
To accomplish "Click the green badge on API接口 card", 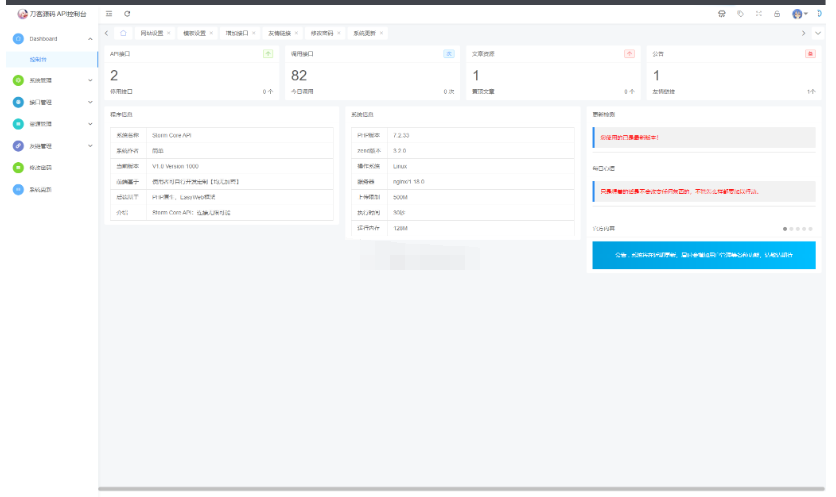I will 268,54.
